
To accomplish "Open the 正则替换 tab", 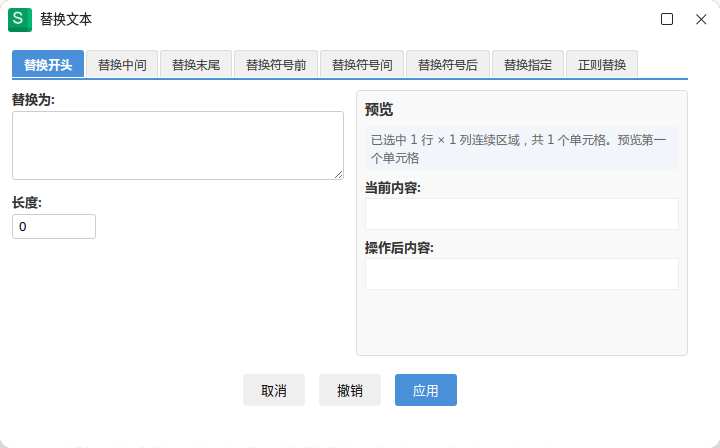I will tap(602, 64).
